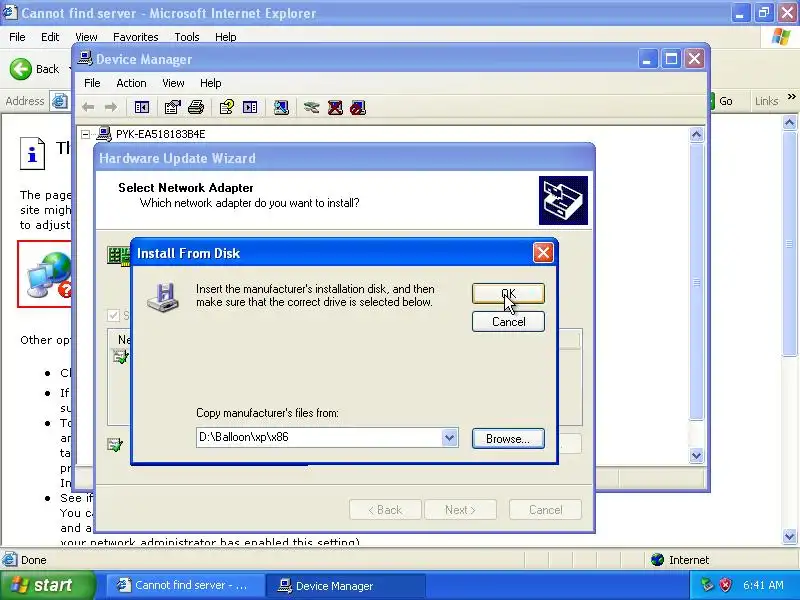
Task: Open the file path dropdown arrow
Action: 449,437
